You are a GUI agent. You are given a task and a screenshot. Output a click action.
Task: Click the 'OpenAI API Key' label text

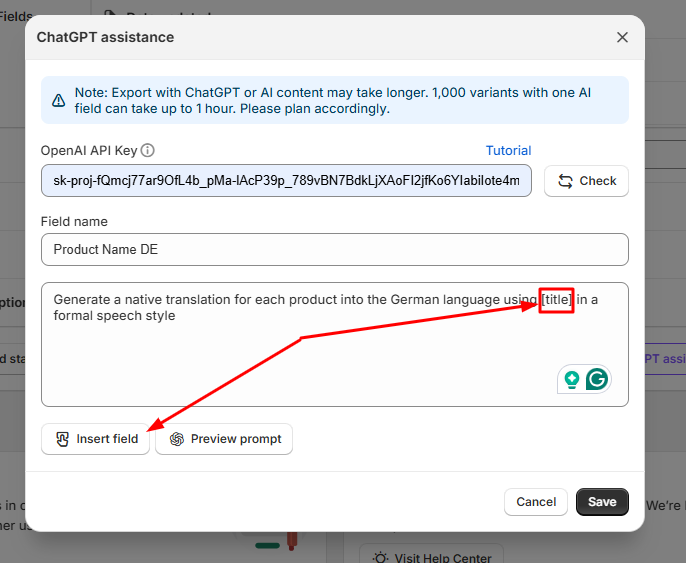click(89, 150)
